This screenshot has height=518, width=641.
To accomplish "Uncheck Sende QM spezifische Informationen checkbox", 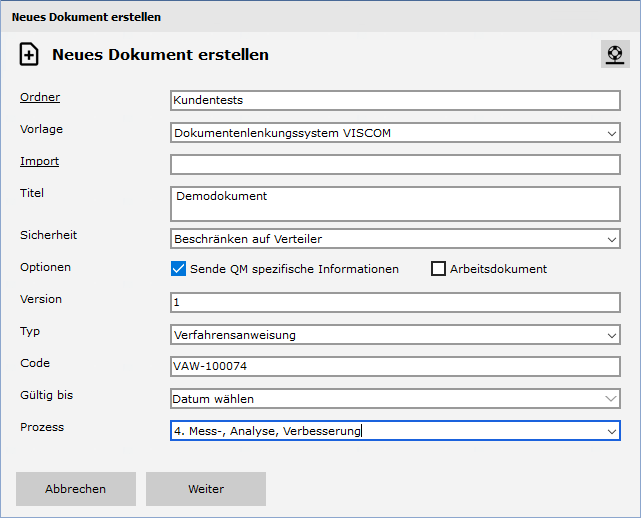I will (179, 268).
